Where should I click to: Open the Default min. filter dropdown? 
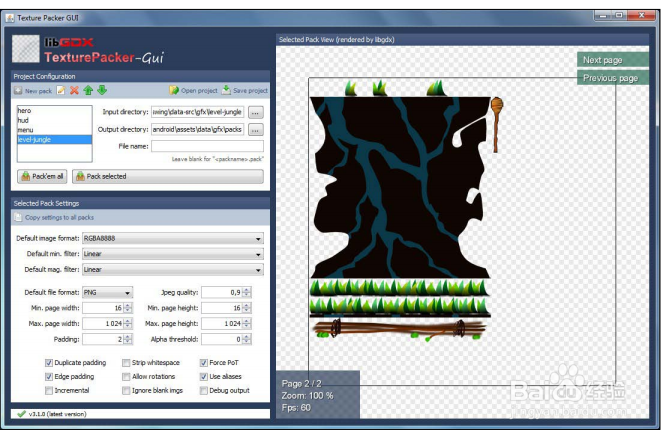173,254
